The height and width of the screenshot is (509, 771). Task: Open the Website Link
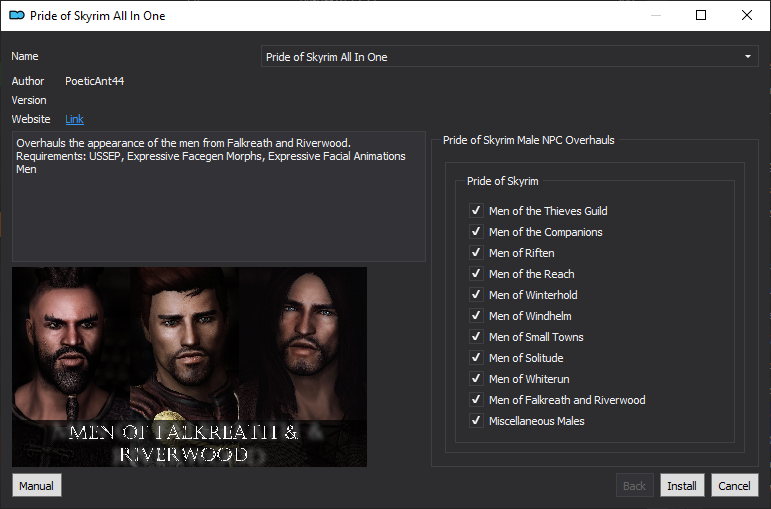74,119
